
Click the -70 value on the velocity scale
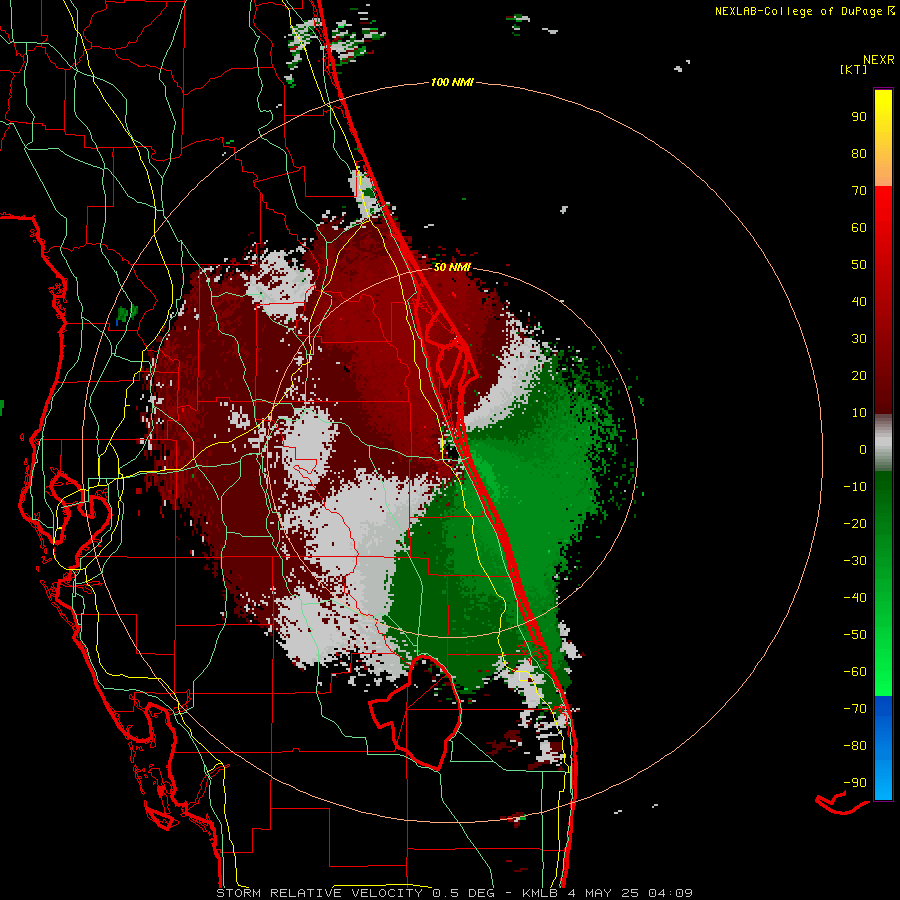point(855,709)
